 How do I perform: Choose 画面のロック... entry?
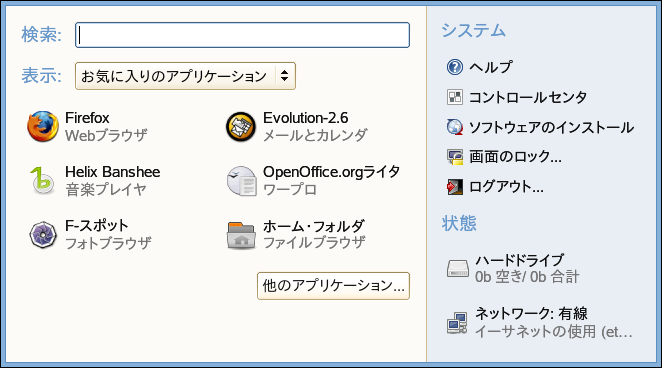click(x=515, y=157)
